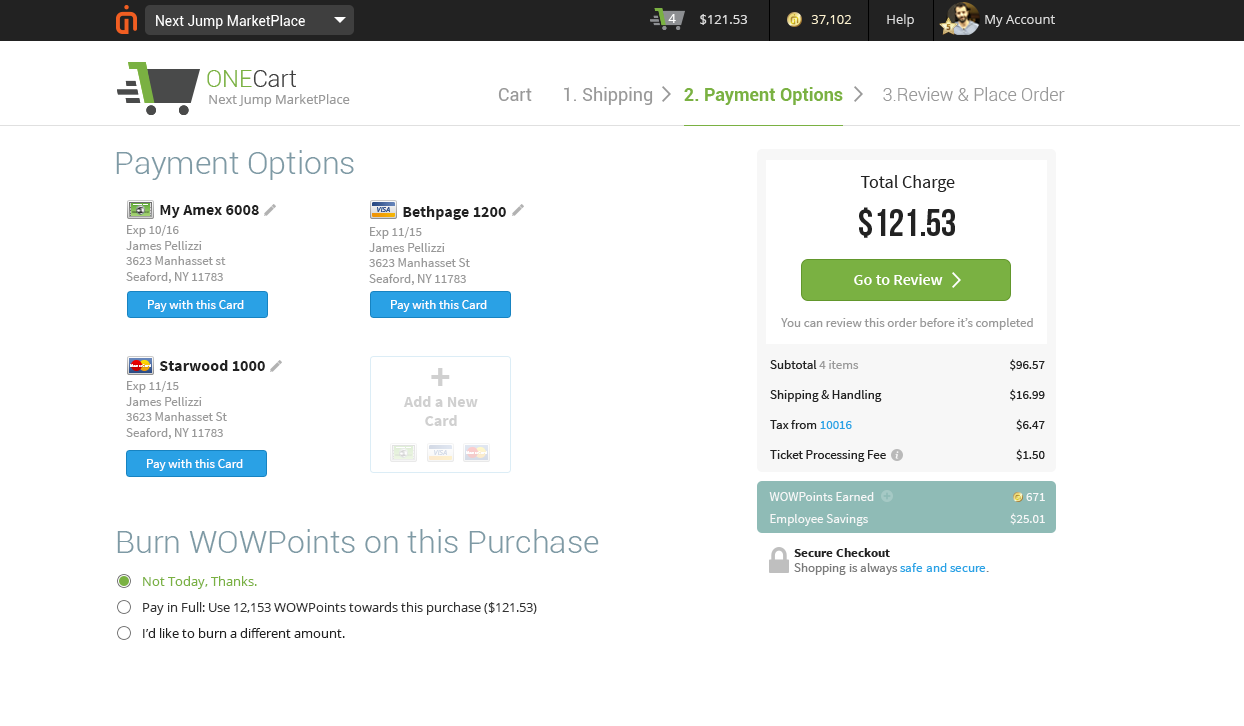This screenshot has width=1244, height=726.
Task: Click the orange Next Jump logo icon
Action: pos(126,20)
